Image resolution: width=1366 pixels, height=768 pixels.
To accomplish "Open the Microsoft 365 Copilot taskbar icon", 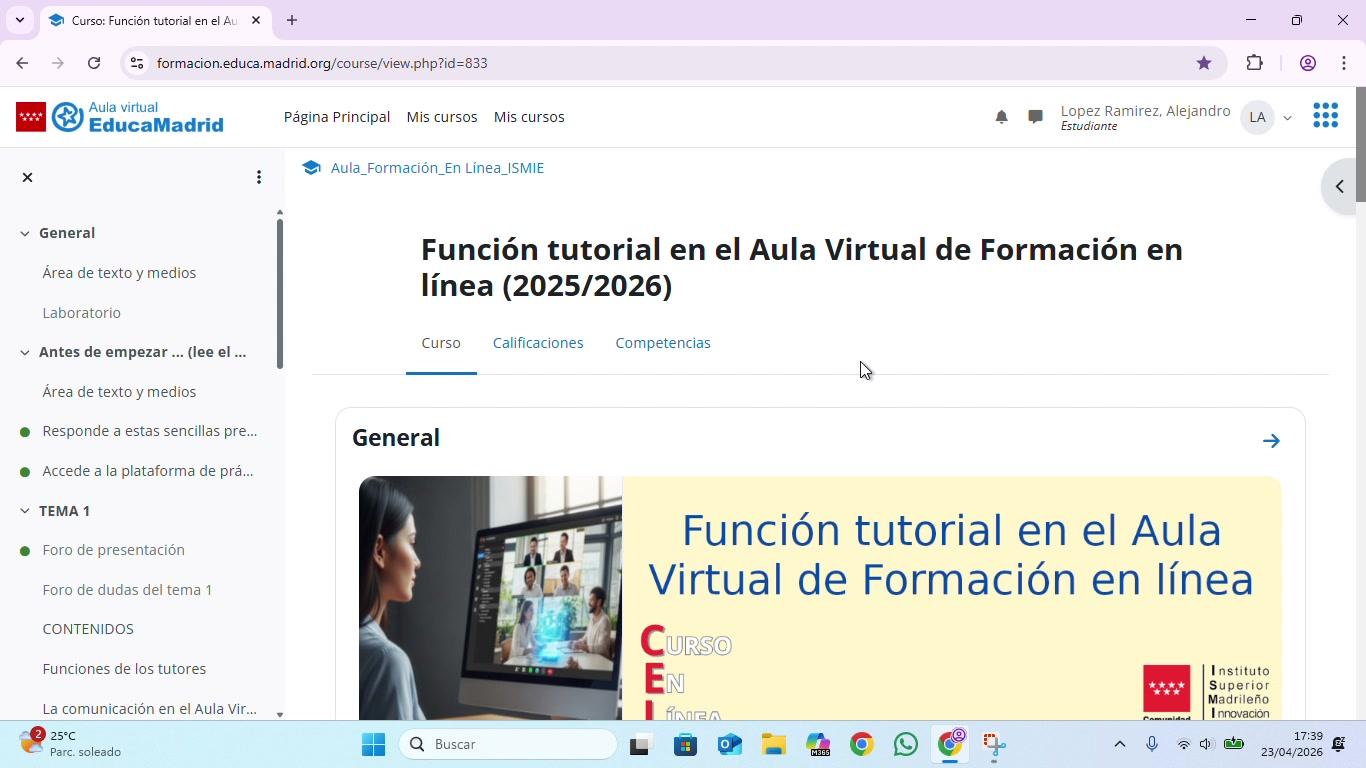I will click(x=818, y=744).
